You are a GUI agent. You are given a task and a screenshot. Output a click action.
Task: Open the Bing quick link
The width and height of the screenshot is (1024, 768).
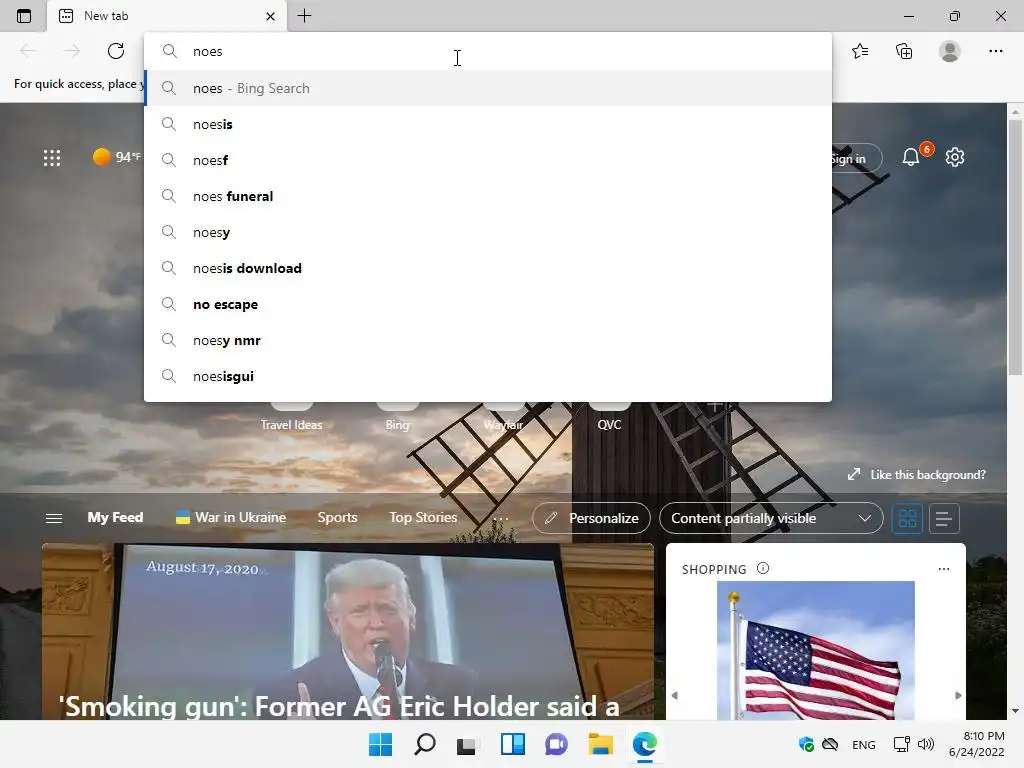click(x=397, y=424)
